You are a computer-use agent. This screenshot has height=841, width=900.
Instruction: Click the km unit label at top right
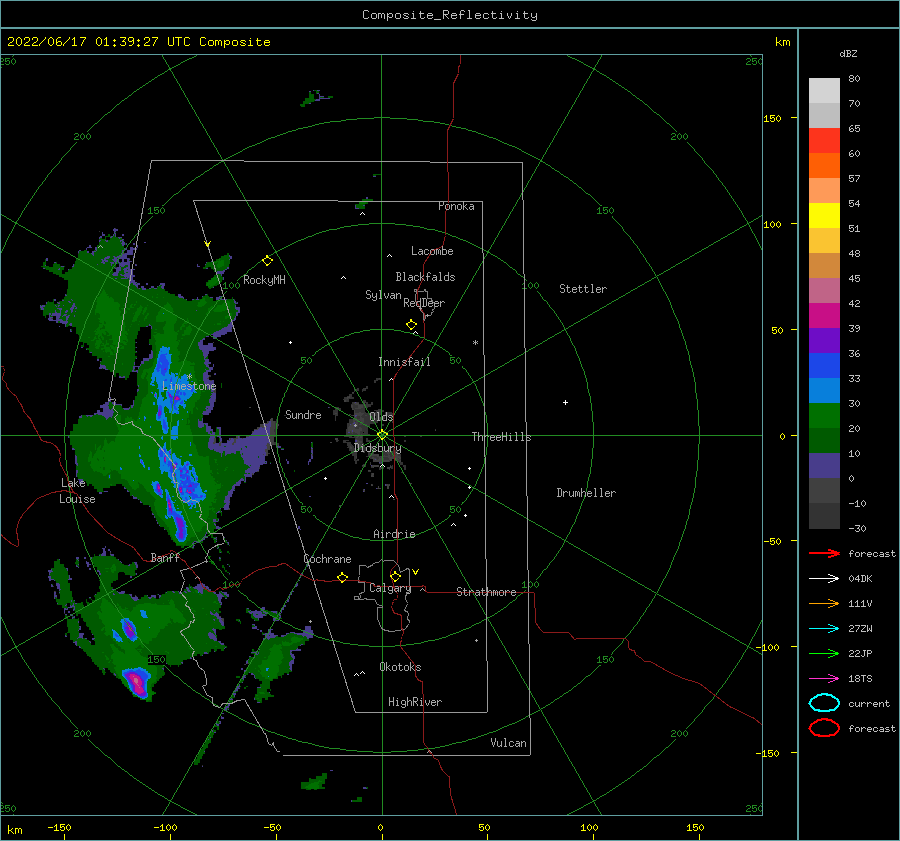pos(782,42)
